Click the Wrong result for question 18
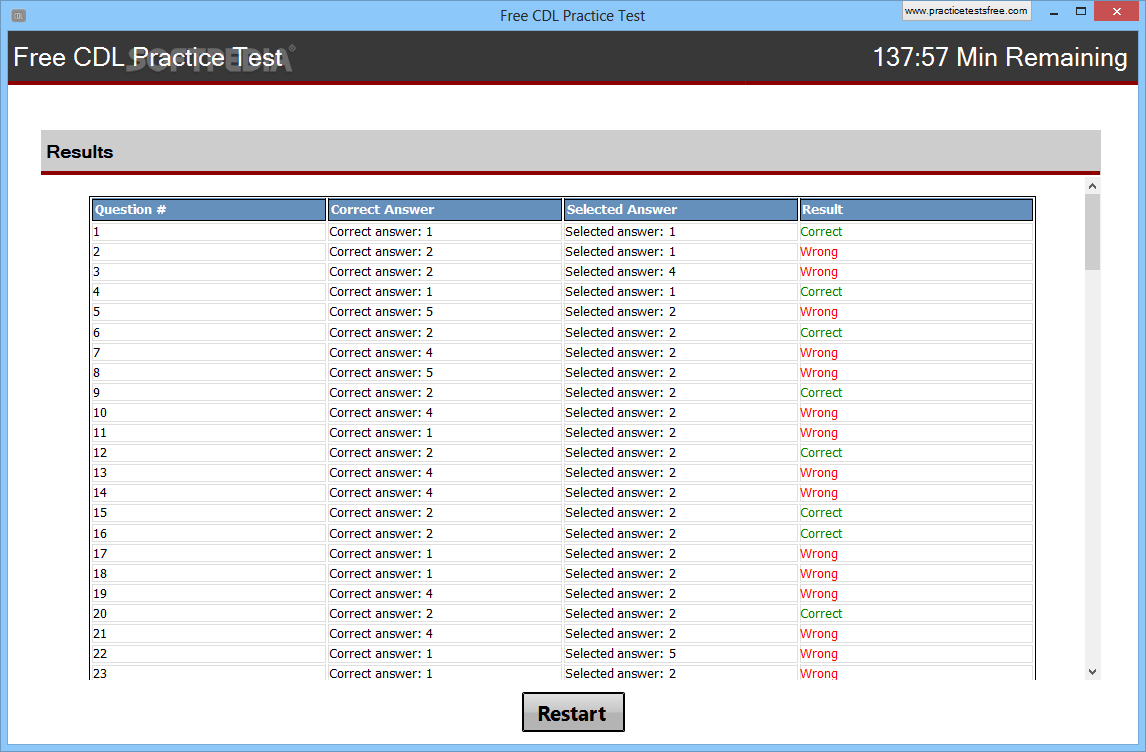This screenshot has width=1146, height=752. (x=819, y=574)
